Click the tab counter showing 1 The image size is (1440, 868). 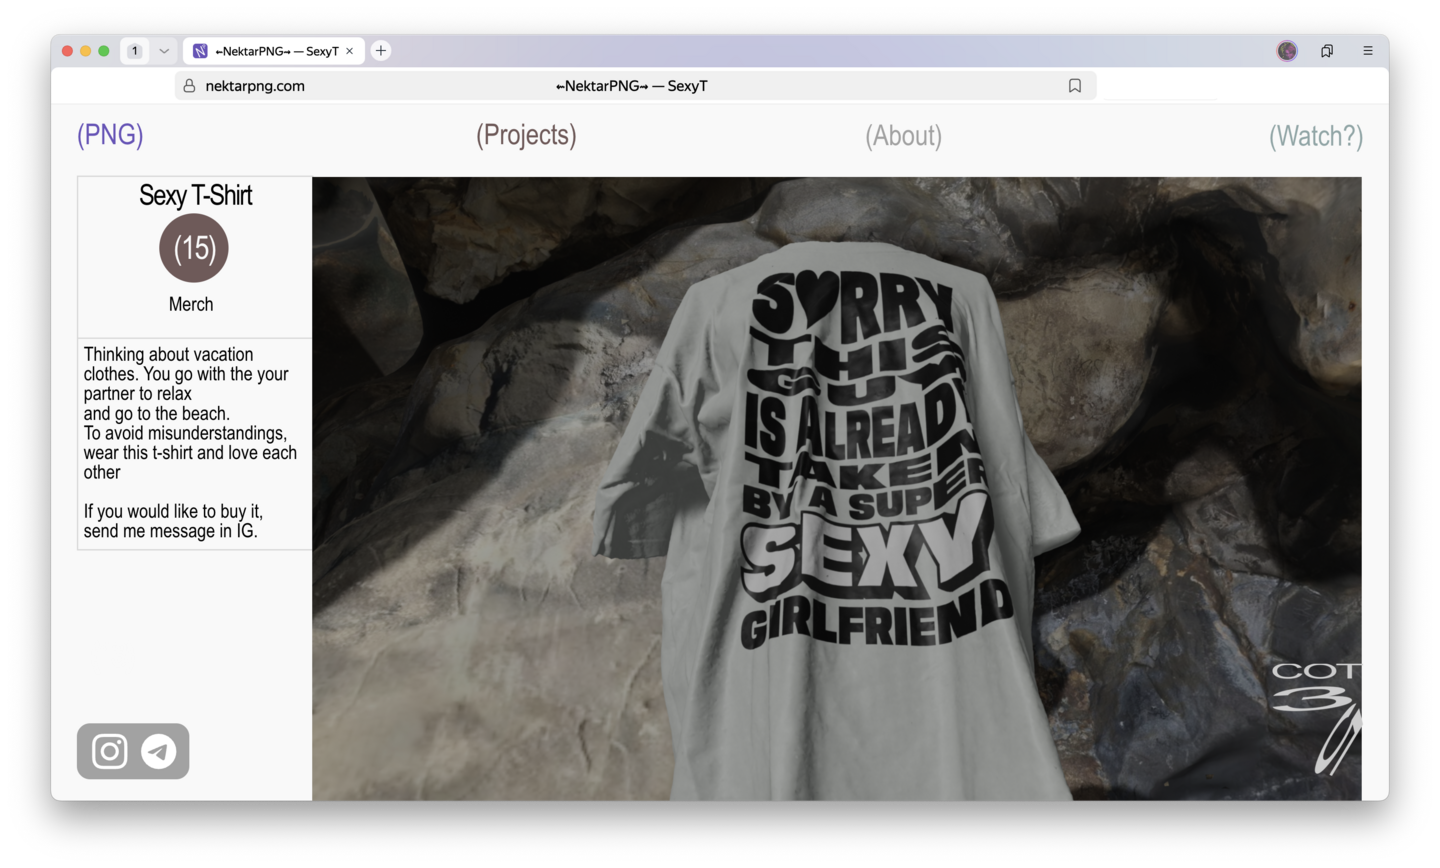pyautogui.click(x=135, y=51)
